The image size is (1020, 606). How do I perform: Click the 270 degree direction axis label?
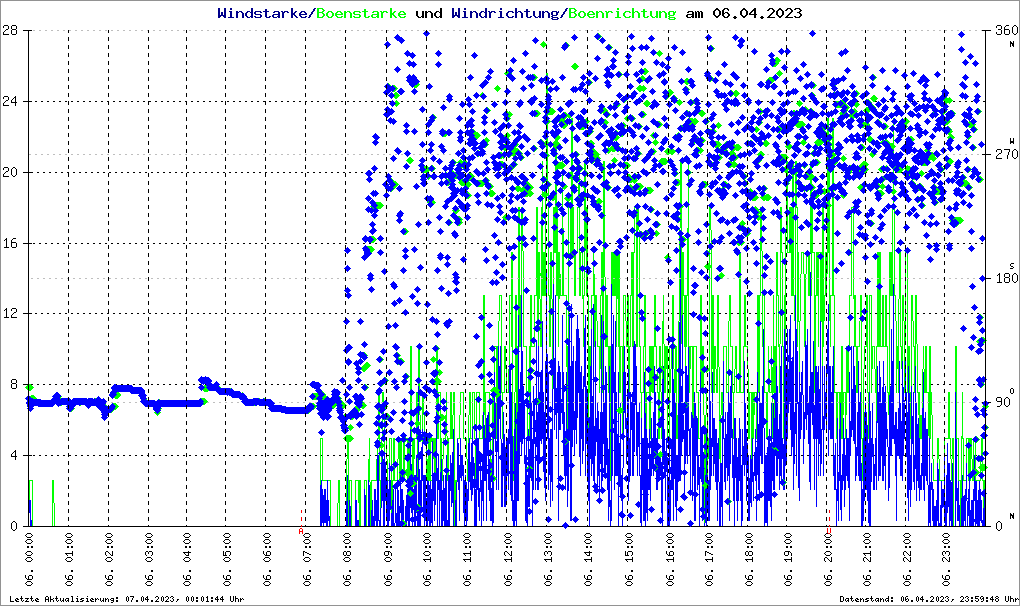(x=1006, y=154)
